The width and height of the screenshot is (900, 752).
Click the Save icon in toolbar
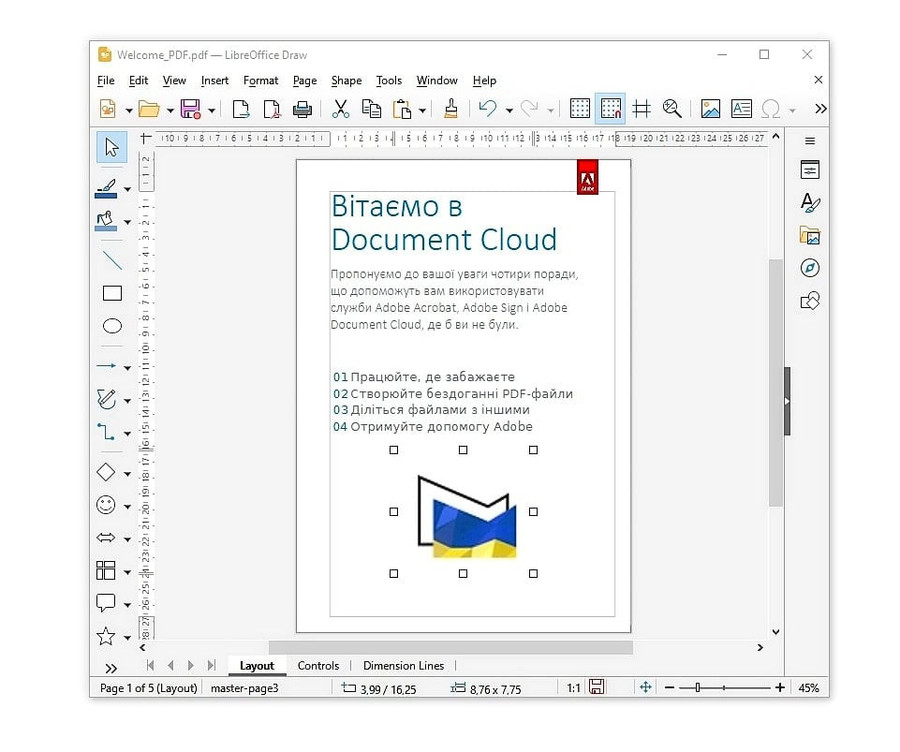(191, 108)
